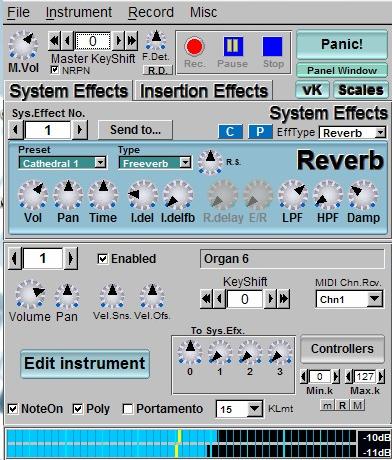
Task: Toggle the NRPN checkbox
Action: [55, 70]
